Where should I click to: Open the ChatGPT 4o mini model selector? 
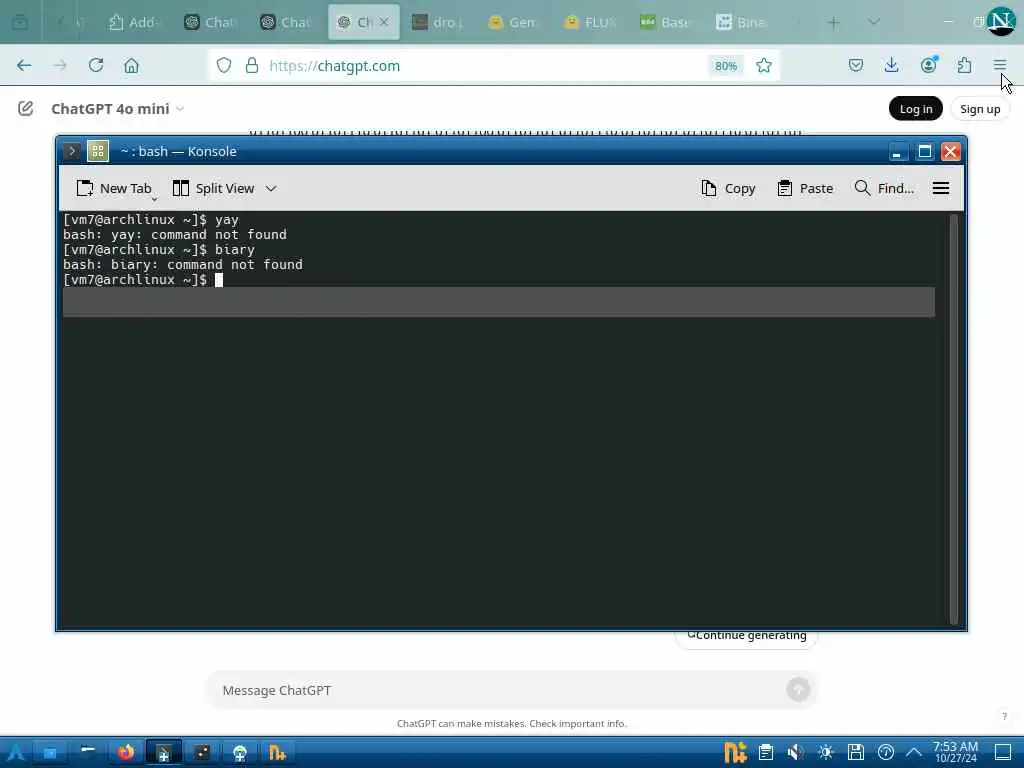click(118, 108)
